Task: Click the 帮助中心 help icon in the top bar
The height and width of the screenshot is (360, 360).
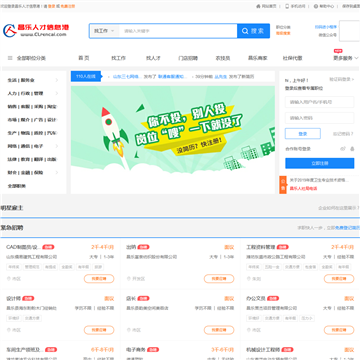Action: pyautogui.click(x=316, y=6)
